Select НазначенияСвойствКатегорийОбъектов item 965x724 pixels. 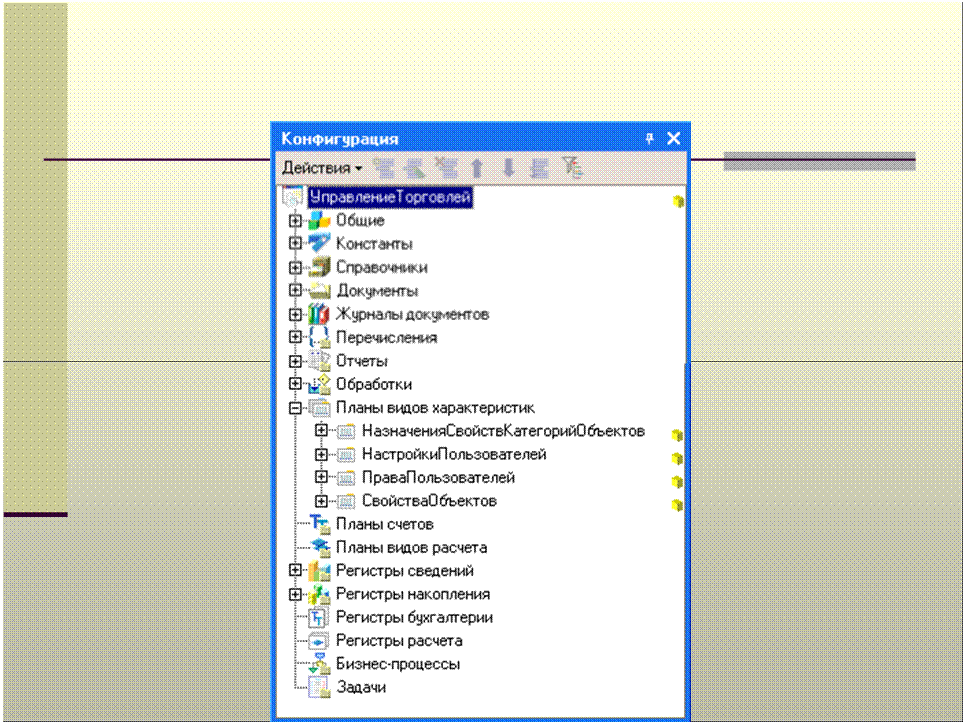click(503, 431)
